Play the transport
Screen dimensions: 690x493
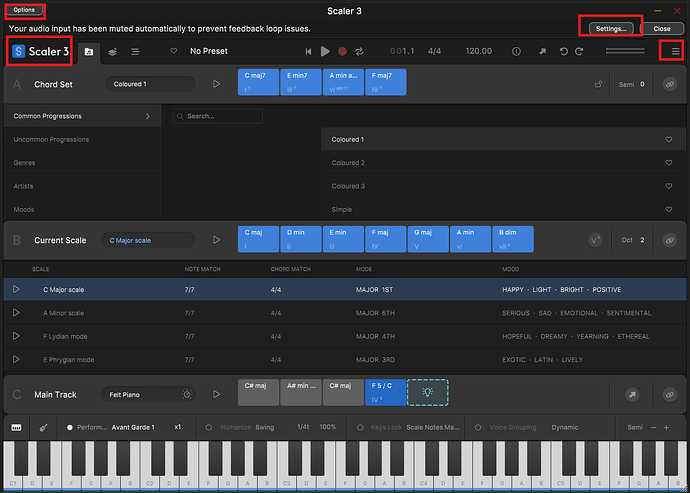pos(325,52)
